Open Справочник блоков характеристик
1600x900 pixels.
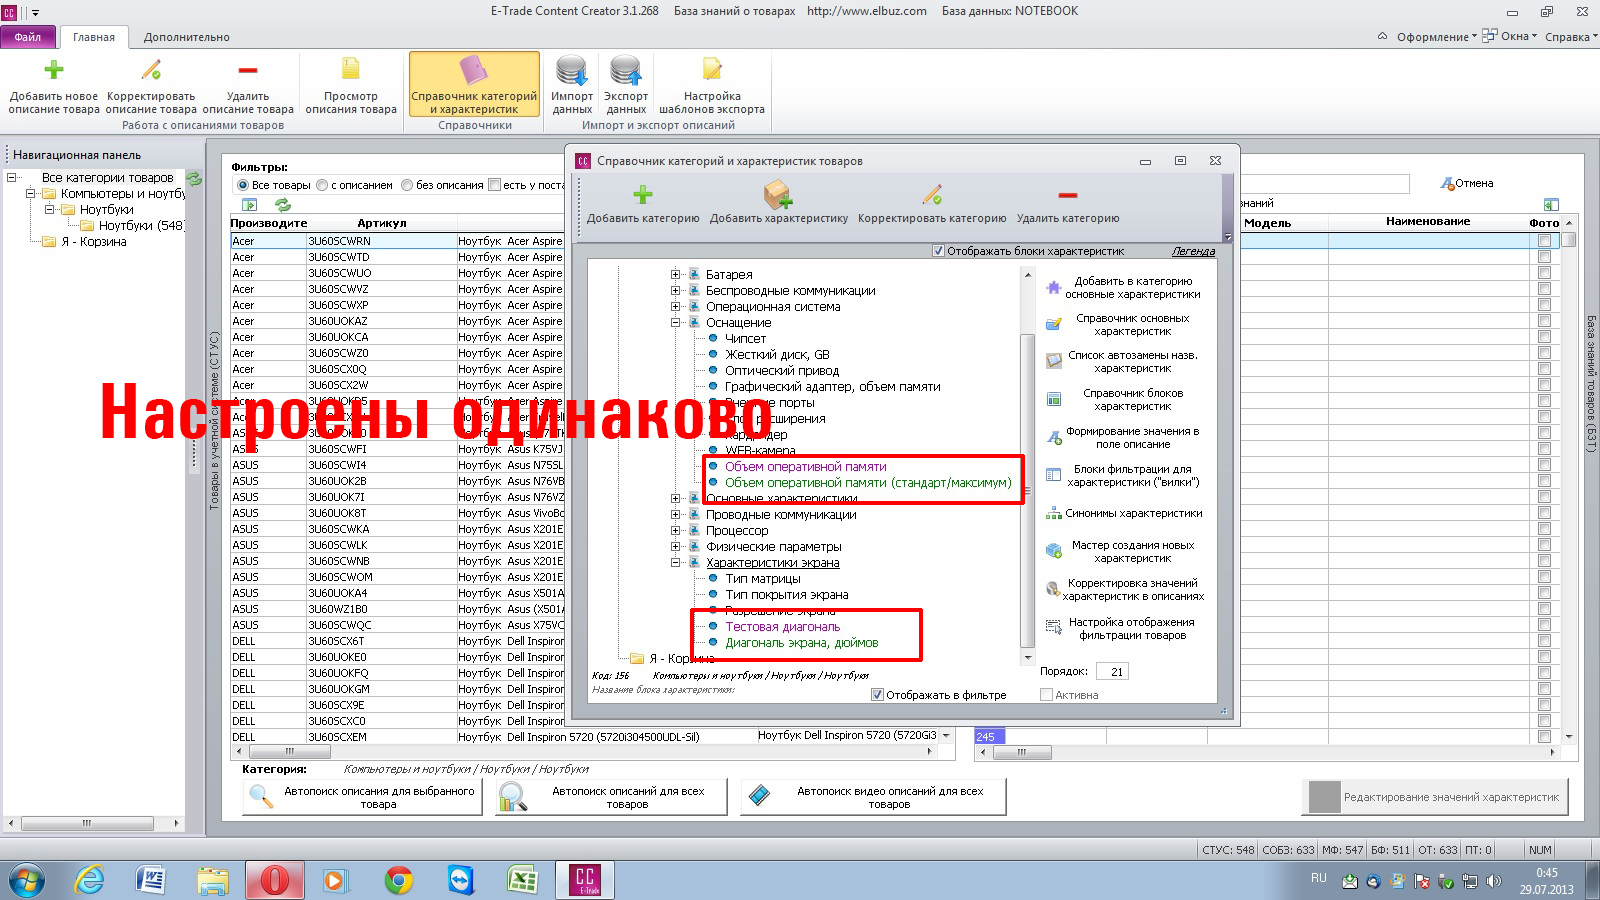pyautogui.click(x=1123, y=400)
